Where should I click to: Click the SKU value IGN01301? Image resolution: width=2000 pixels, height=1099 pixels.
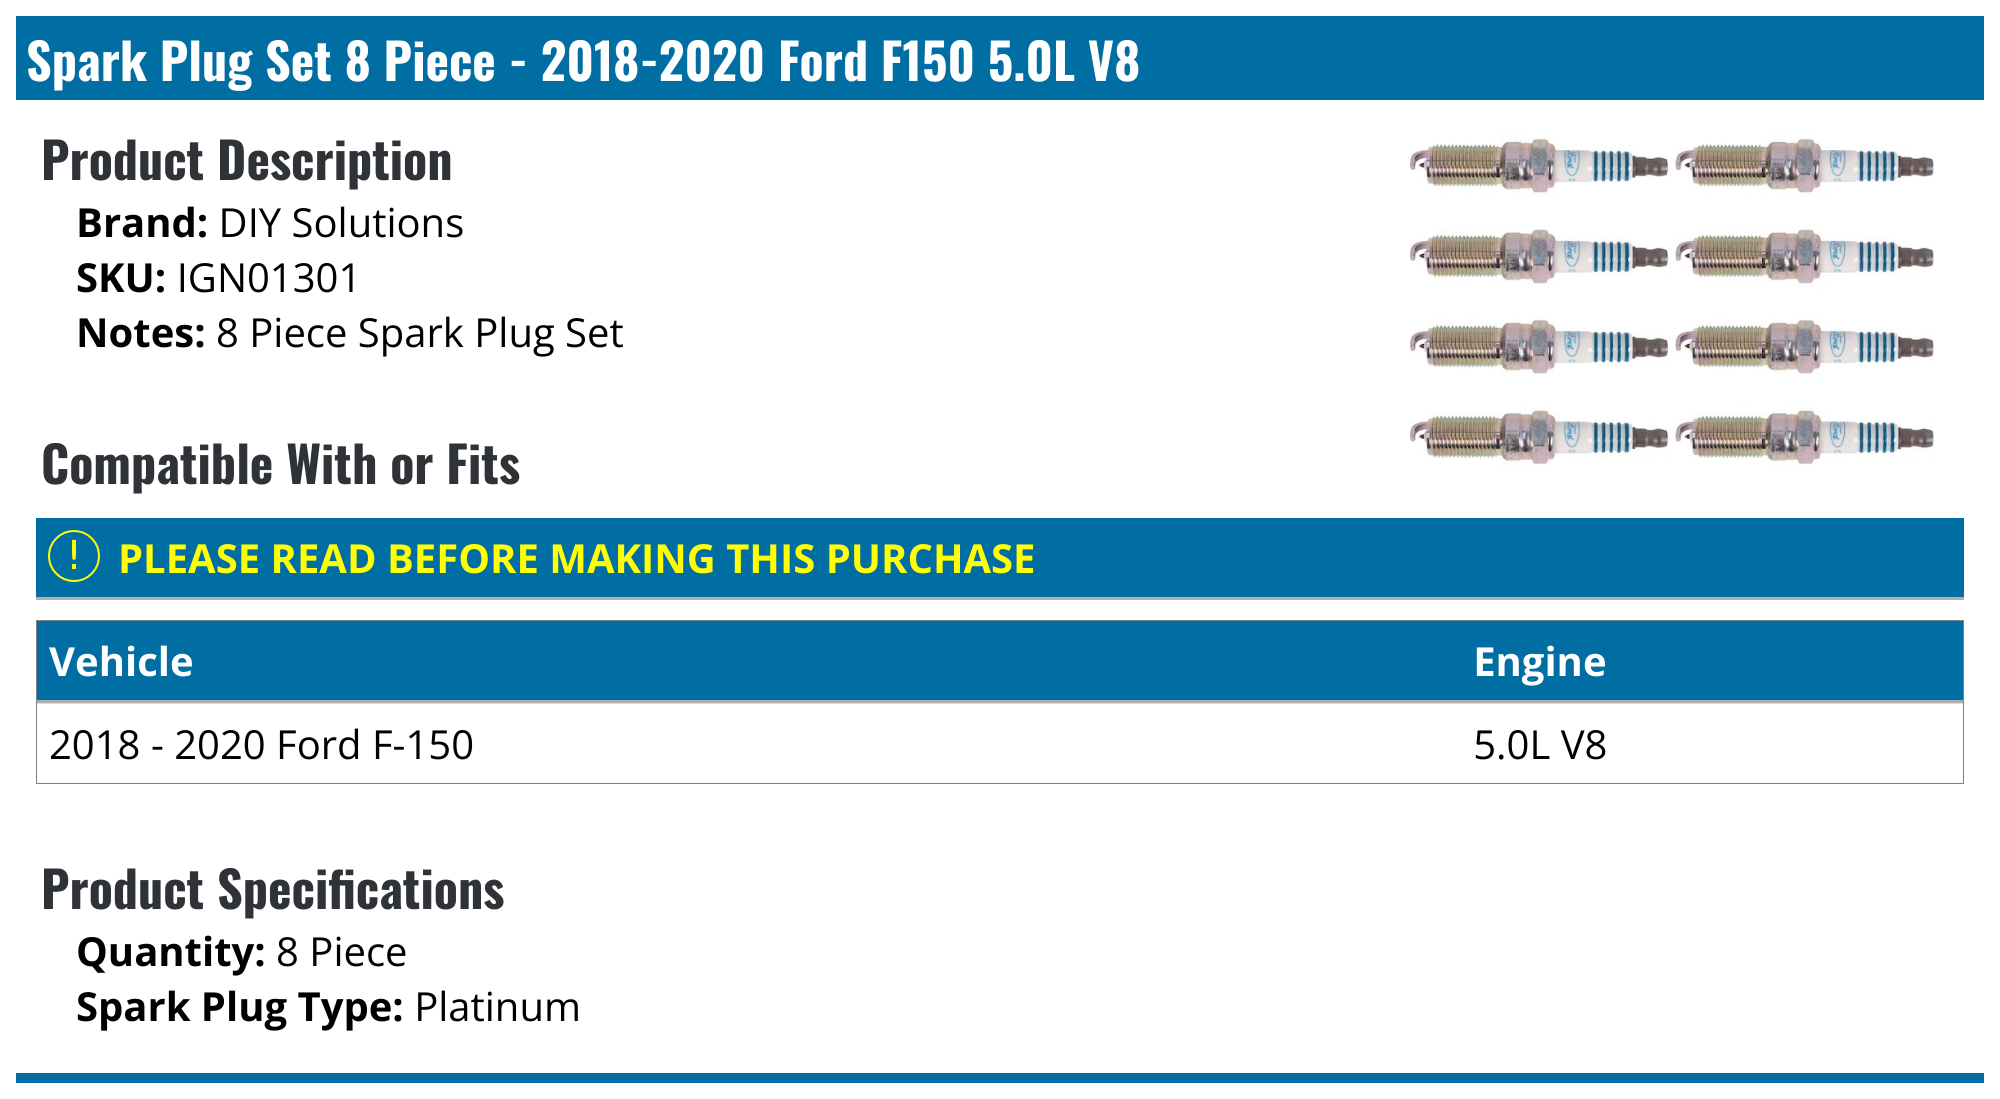[x=268, y=279]
